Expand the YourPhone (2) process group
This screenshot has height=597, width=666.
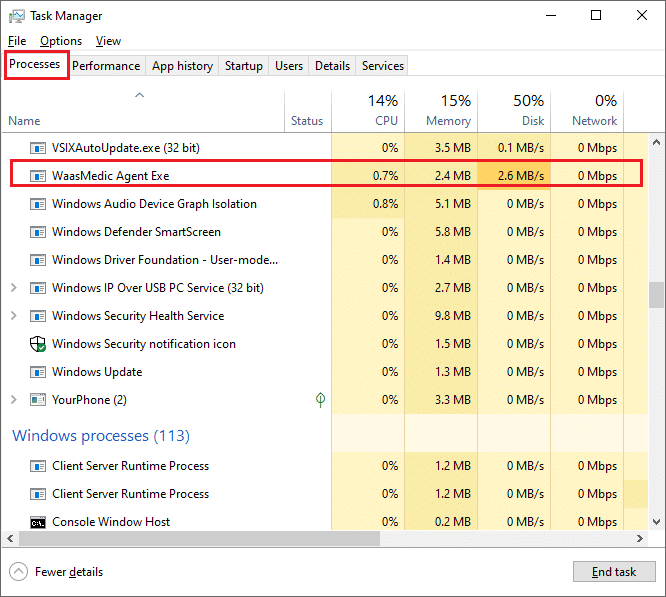click(x=14, y=400)
